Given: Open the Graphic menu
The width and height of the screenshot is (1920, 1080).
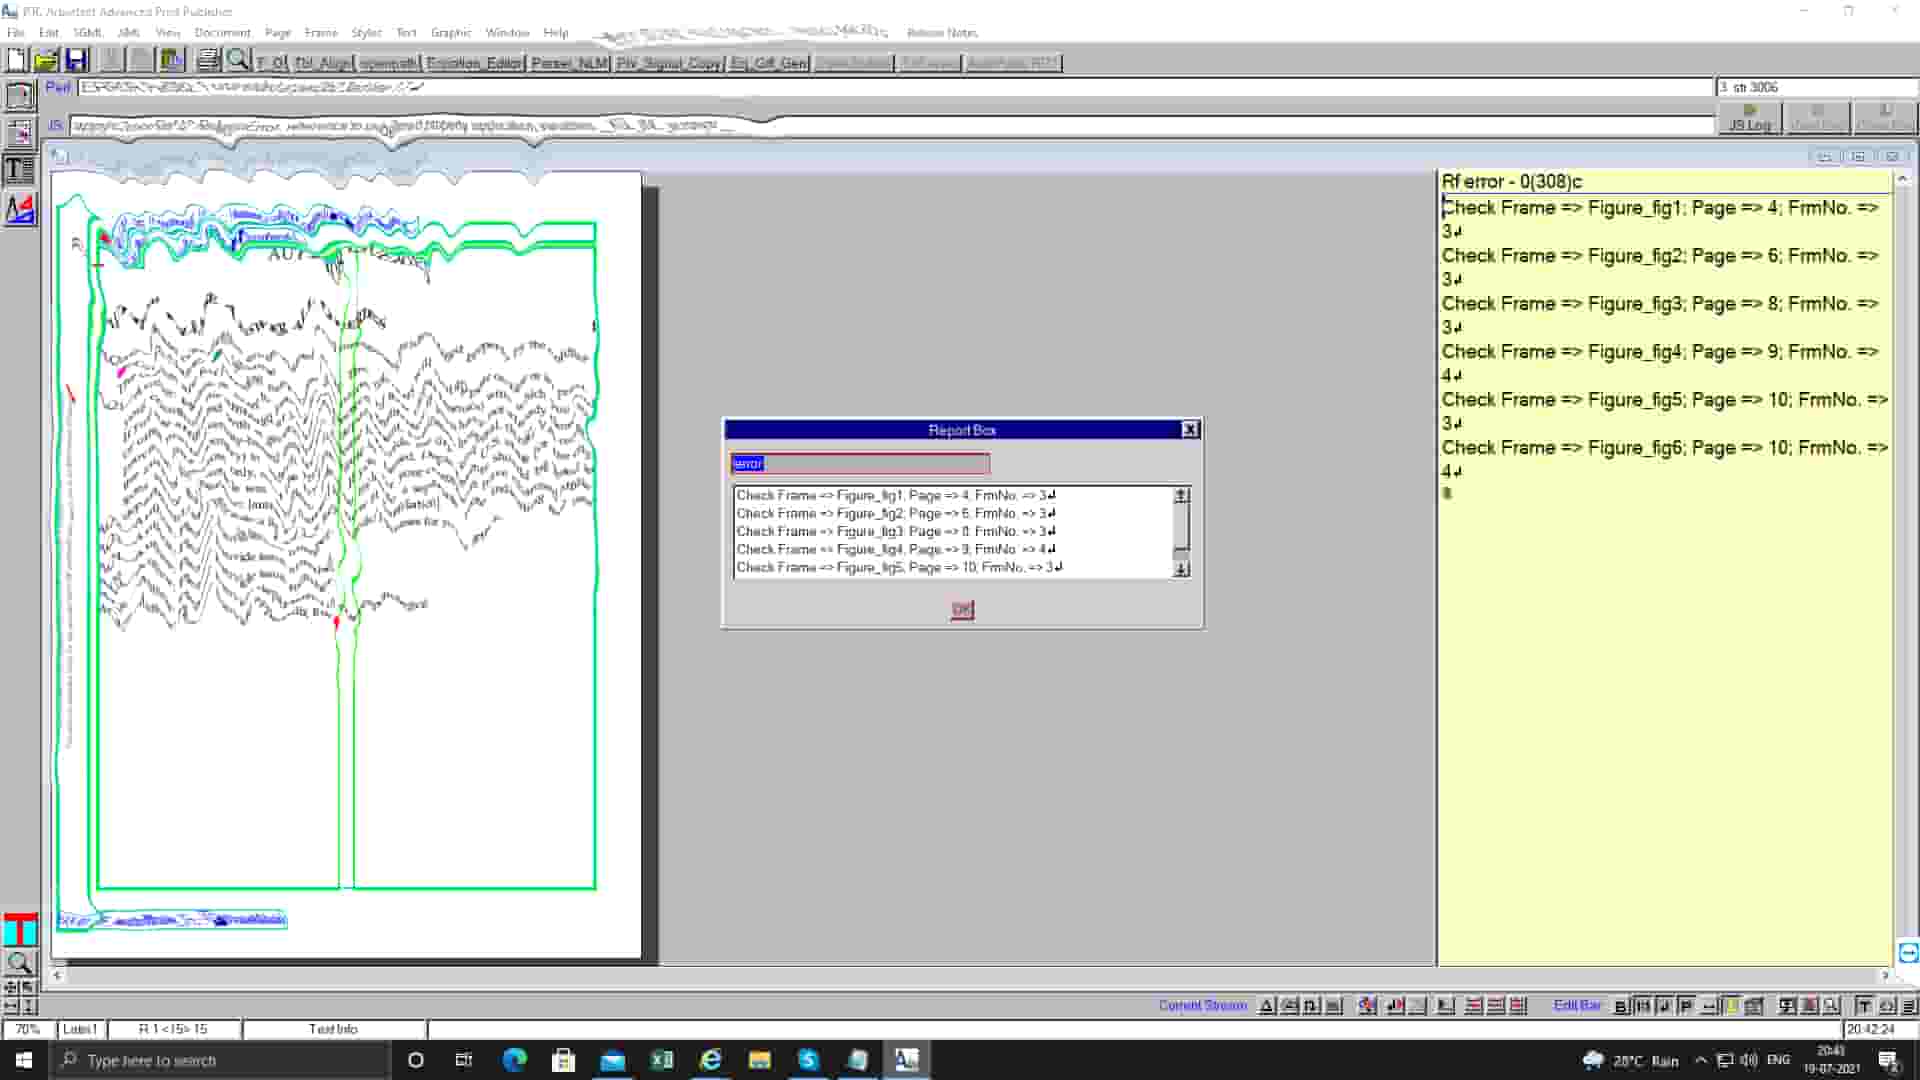Looking at the screenshot, I should click(450, 32).
